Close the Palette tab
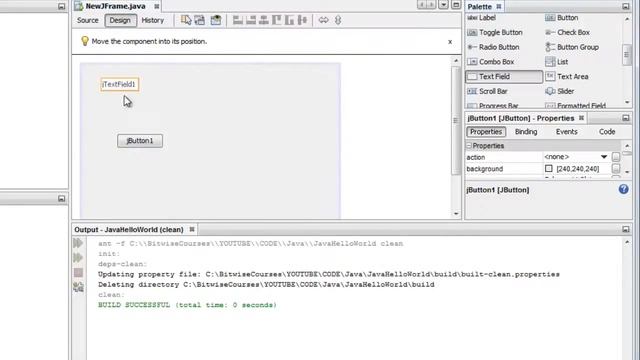640x360 pixels. click(499, 7)
